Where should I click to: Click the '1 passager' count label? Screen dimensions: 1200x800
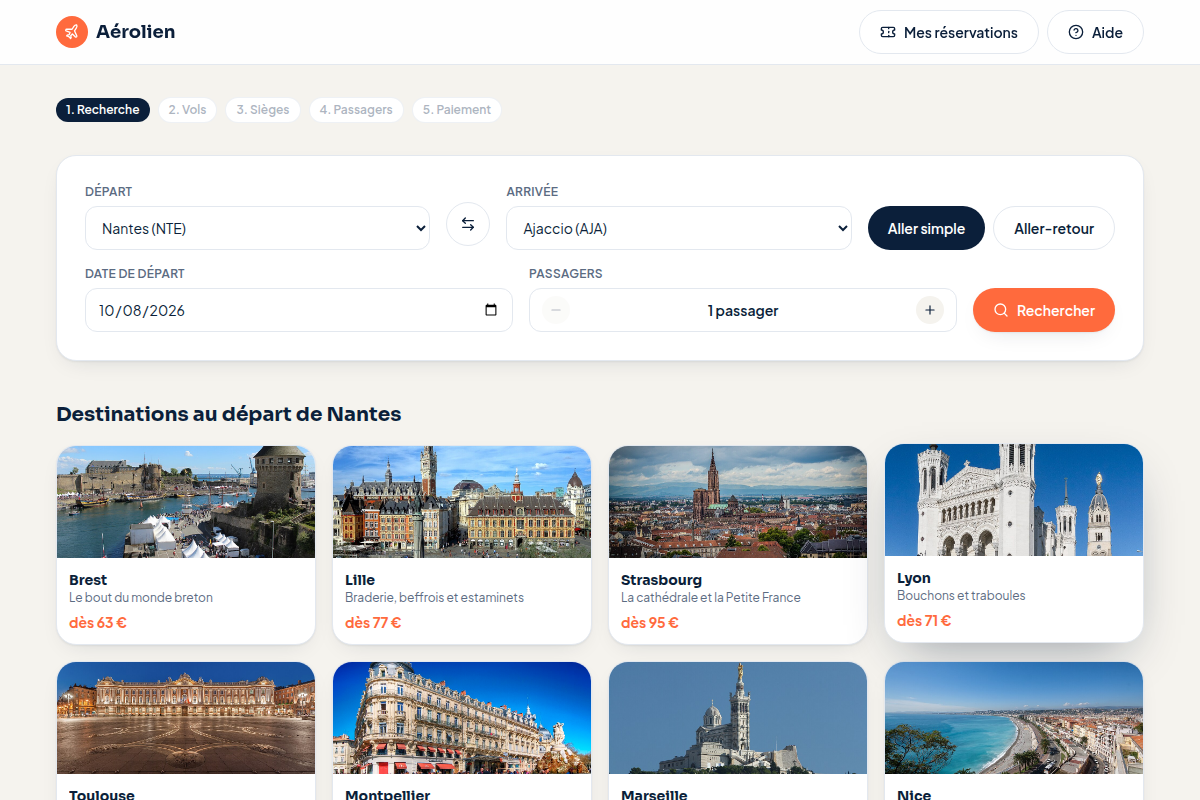pyautogui.click(x=743, y=311)
